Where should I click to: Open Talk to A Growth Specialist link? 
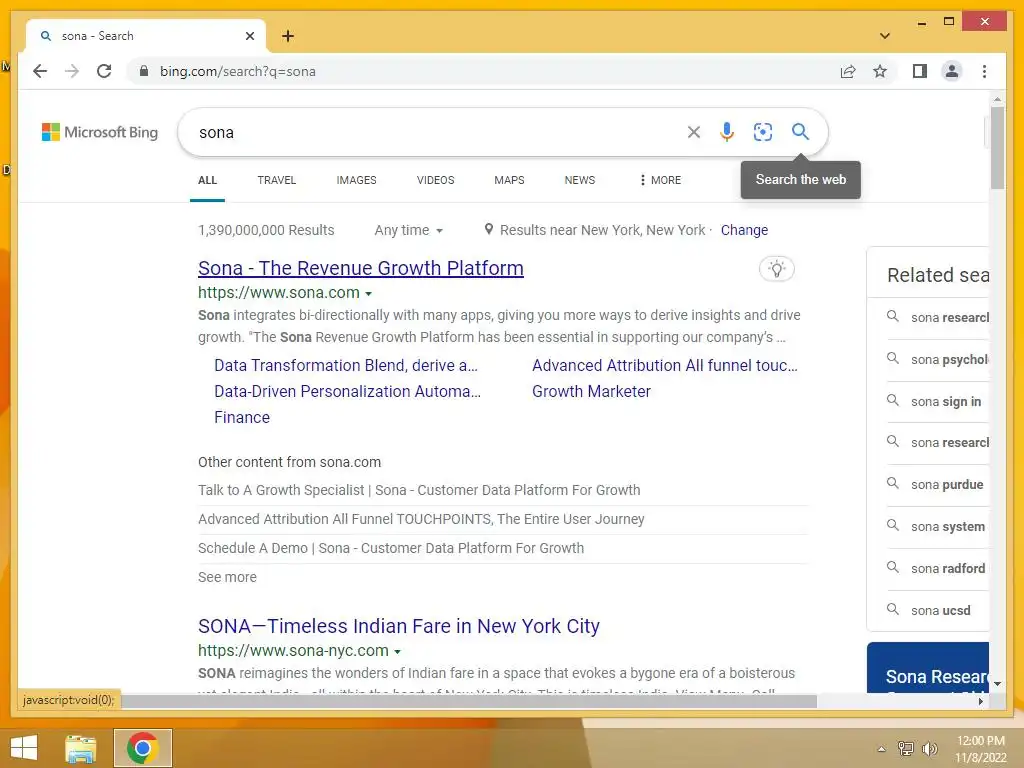[419, 490]
